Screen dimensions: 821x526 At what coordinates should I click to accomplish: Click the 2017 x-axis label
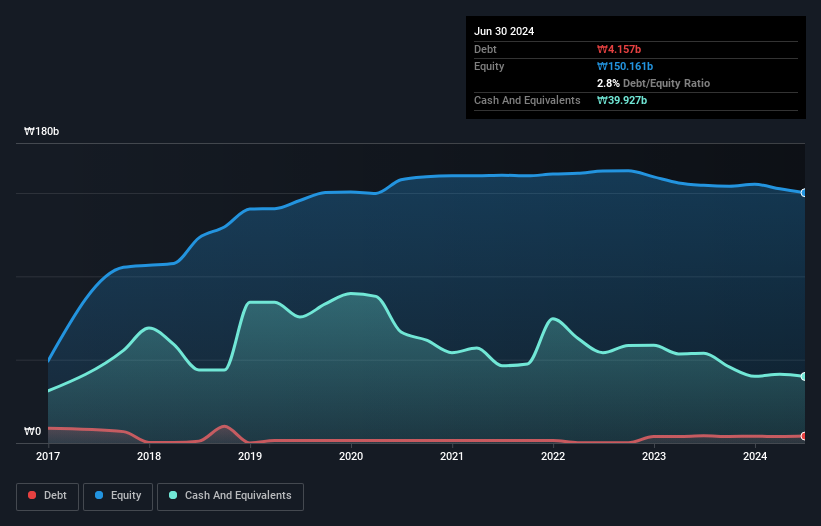point(48,456)
